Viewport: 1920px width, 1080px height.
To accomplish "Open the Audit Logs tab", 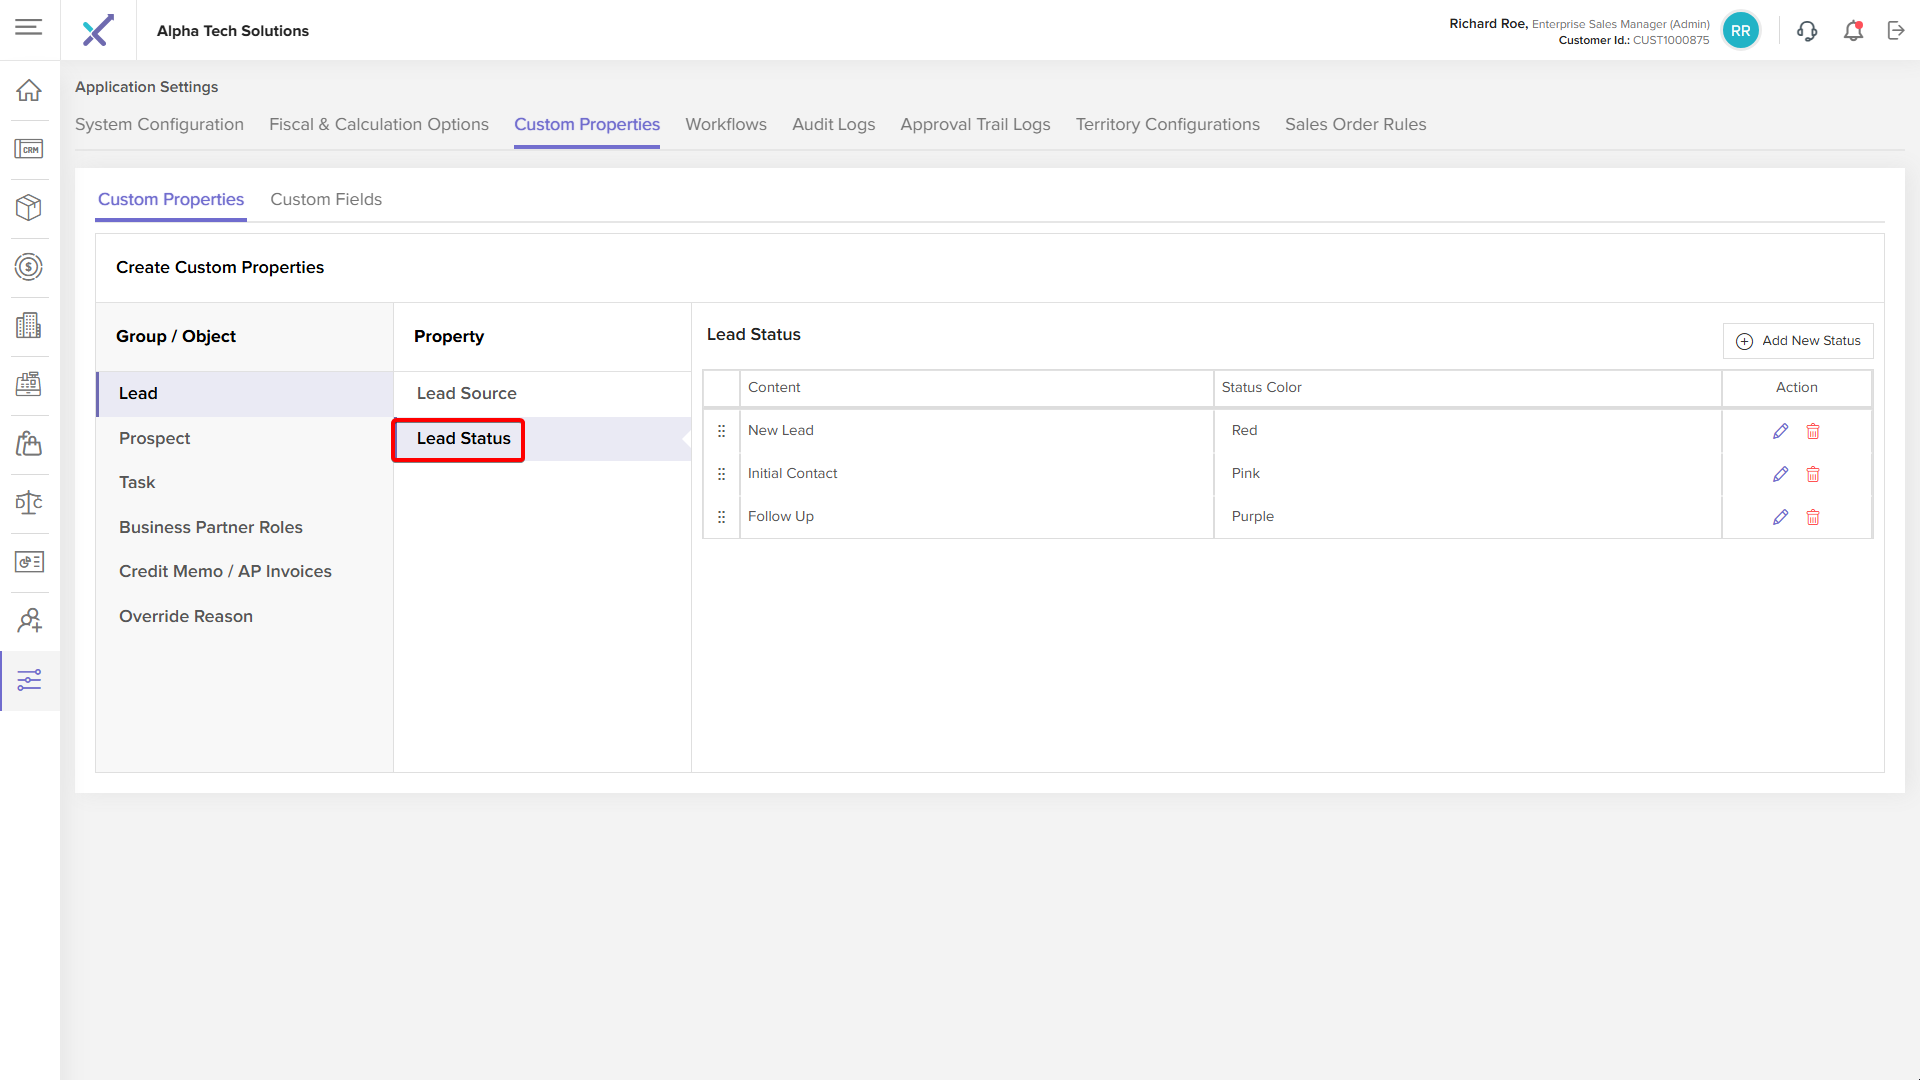I will 833,124.
